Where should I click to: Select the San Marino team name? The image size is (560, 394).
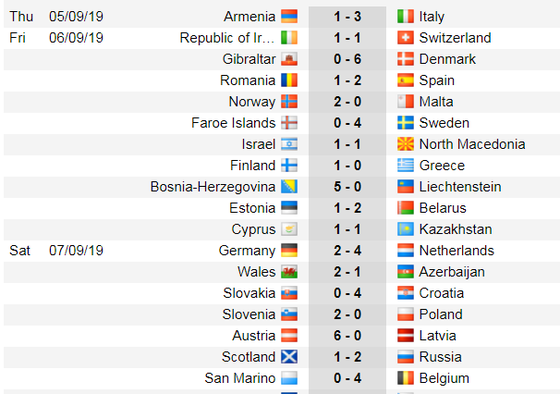(x=240, y=378)
